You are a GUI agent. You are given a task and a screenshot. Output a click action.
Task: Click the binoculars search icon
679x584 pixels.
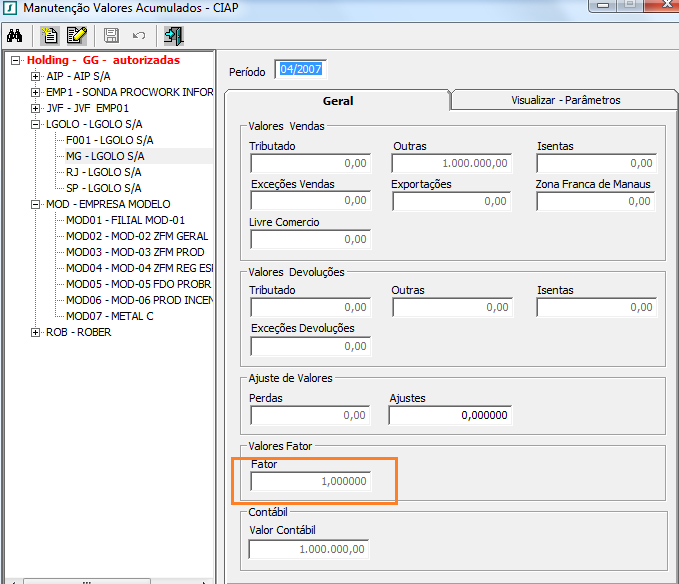15,36
